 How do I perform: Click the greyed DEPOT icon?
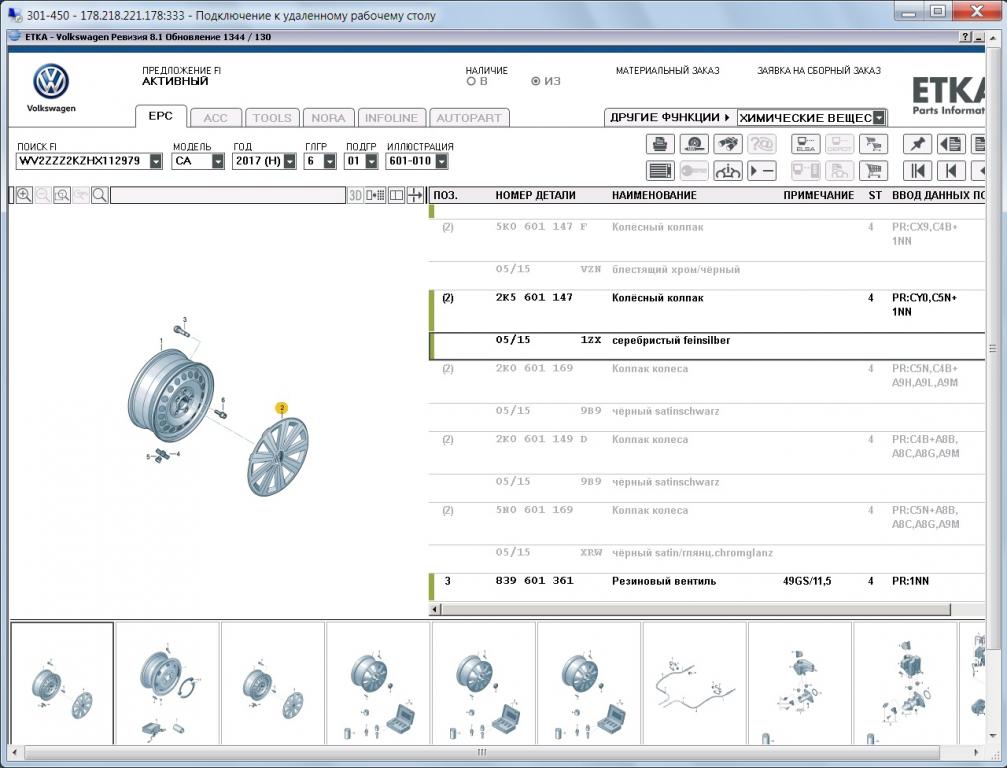pyautogui.click(x=839, y=144)
